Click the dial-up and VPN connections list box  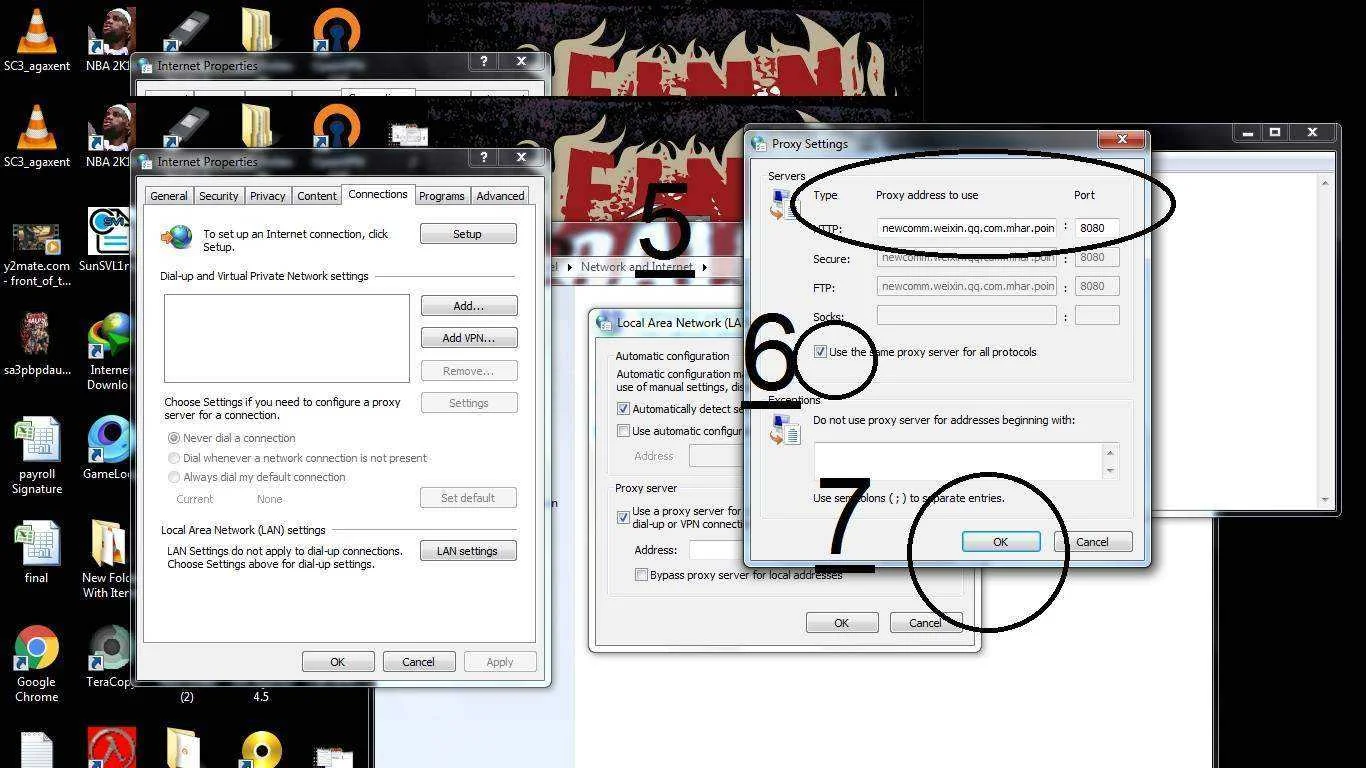[x=287, y=338]
